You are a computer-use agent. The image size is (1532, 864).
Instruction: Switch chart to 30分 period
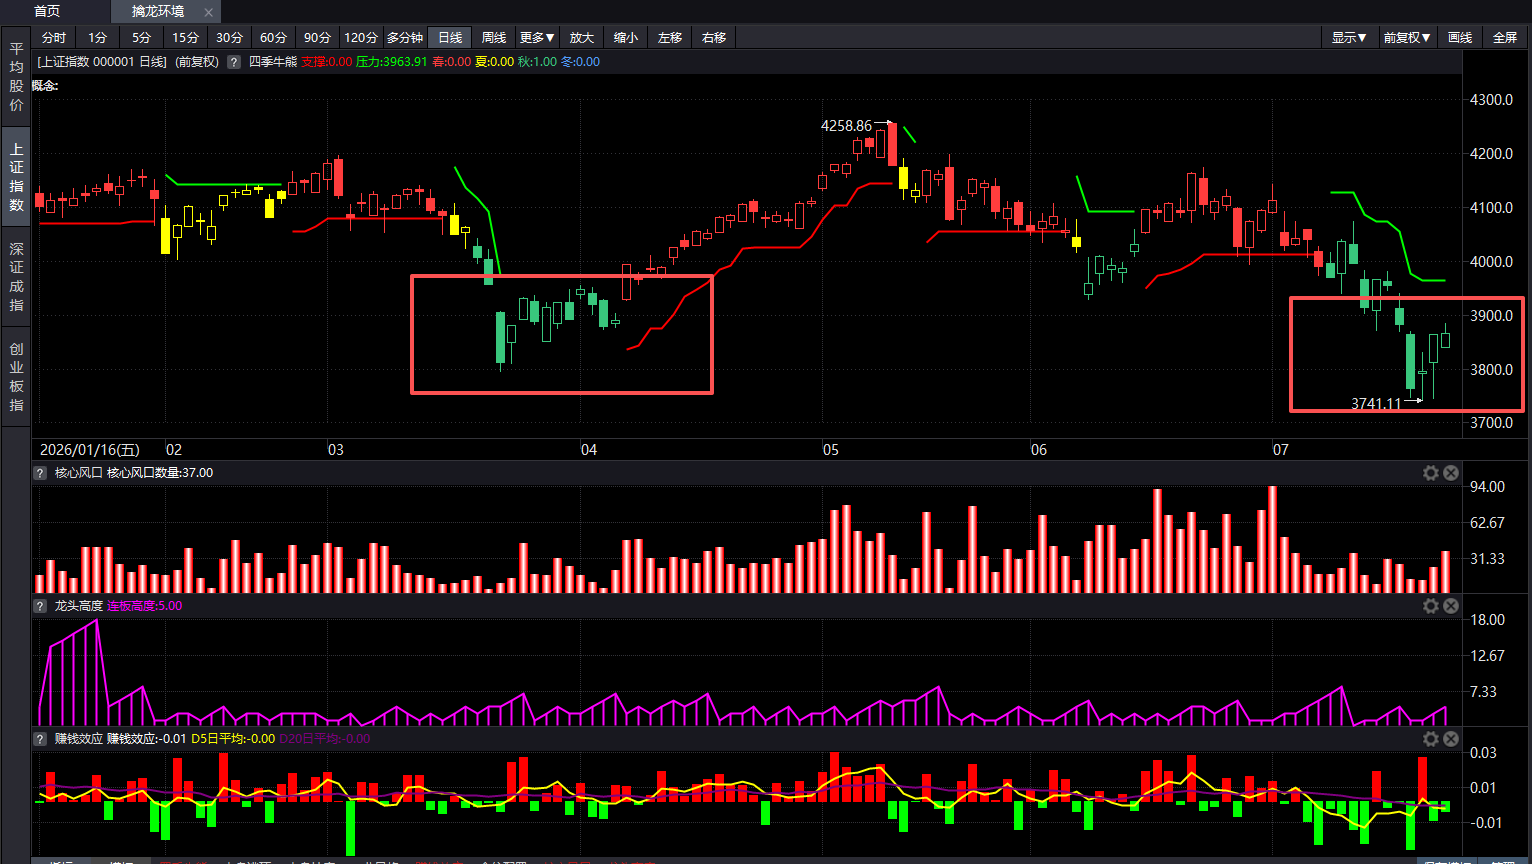[x=229, y=37]
